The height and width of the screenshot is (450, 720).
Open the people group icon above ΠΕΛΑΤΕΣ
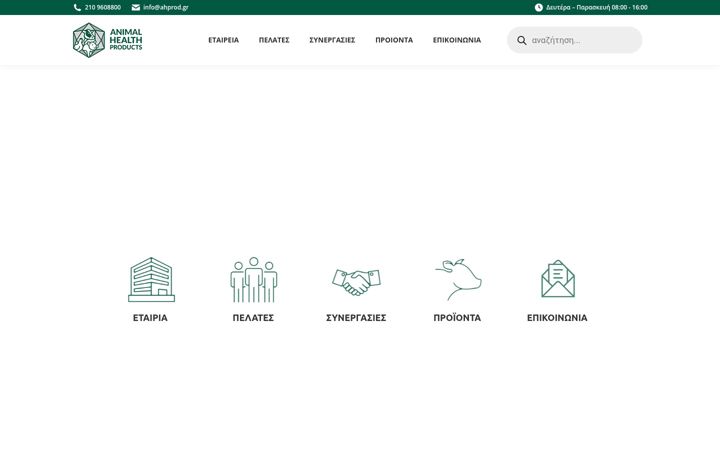253,279
